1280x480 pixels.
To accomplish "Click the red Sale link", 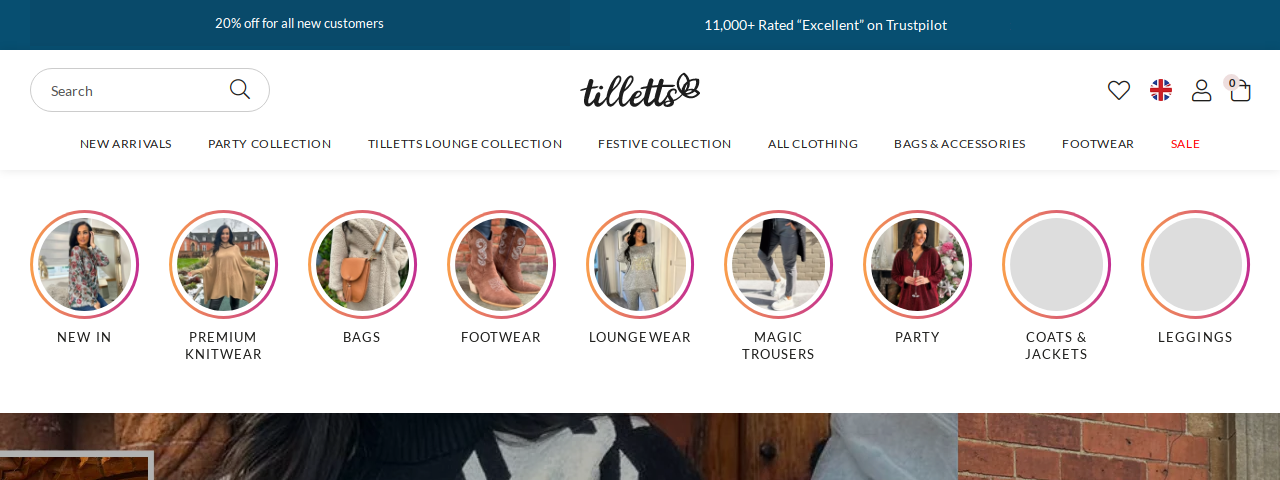I will (1185, 144).
